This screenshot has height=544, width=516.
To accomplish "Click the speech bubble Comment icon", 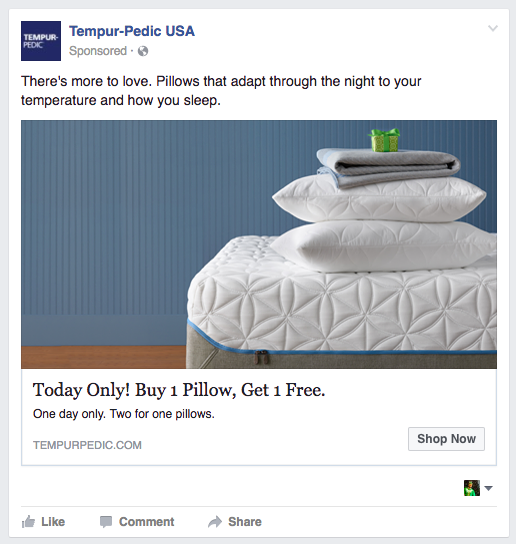I will coord(106,522).
